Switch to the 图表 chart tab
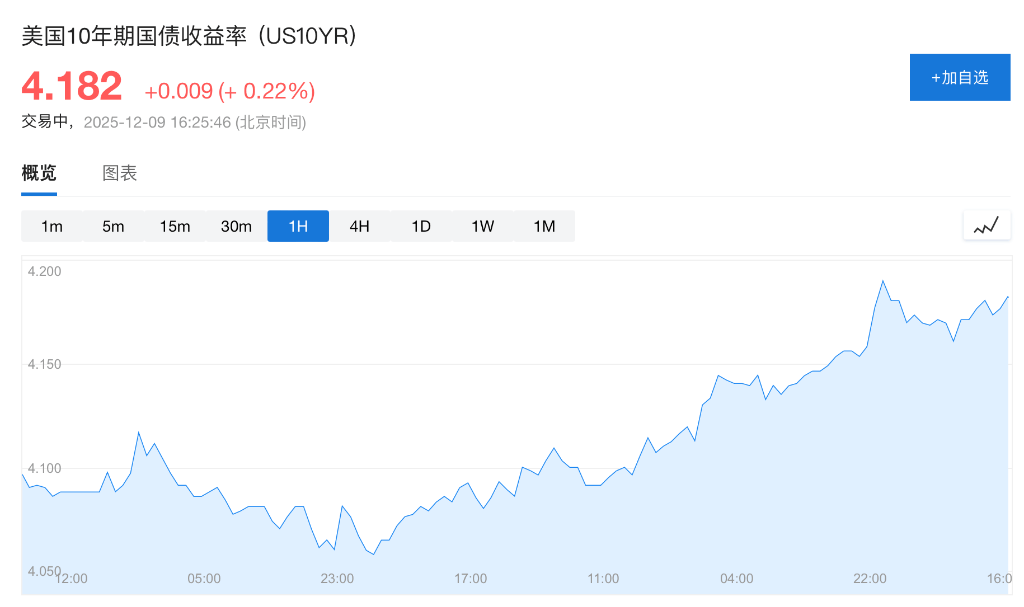The width and height of the screenshot is (1024, 607). [119, 172]
